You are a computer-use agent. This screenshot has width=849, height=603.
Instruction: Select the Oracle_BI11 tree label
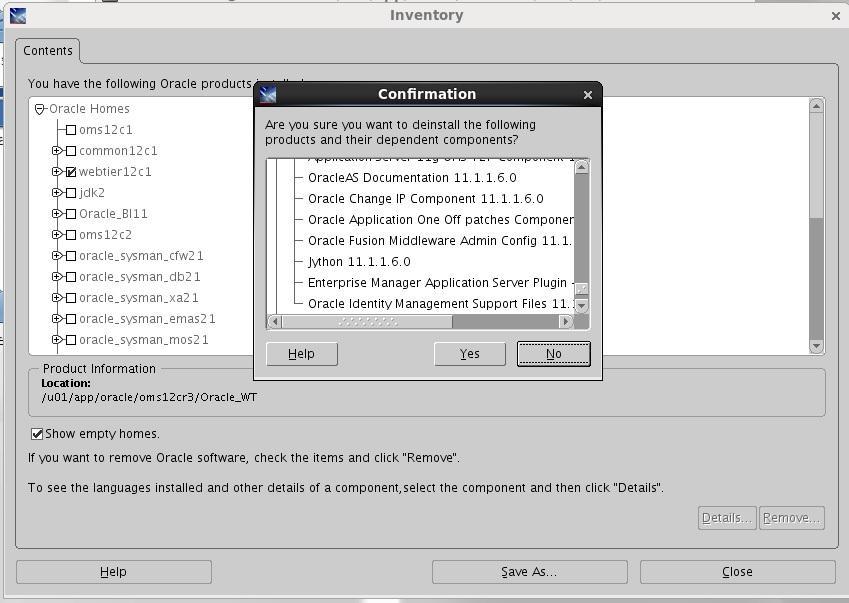coord(113,214)
